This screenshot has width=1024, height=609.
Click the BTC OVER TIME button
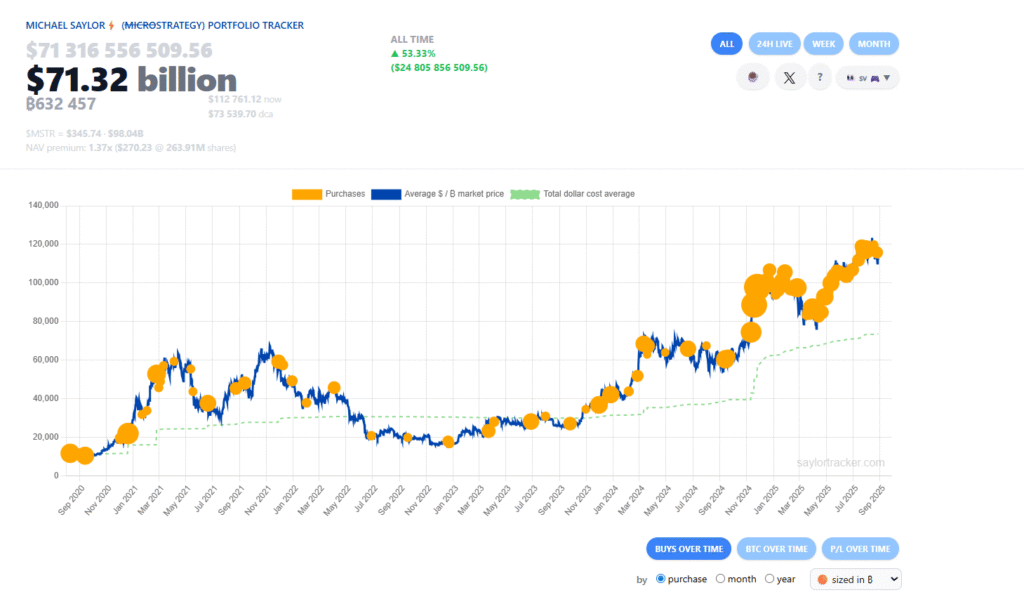click(776, 548)
